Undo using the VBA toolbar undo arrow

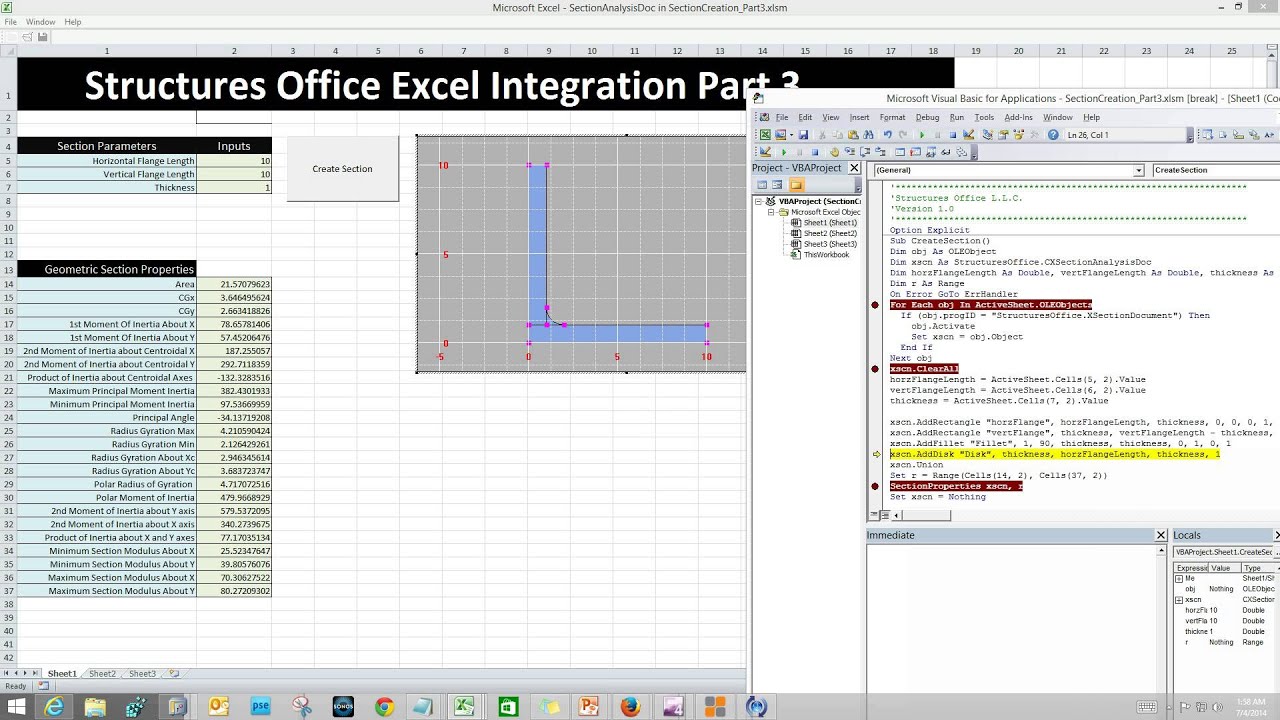click(887, 135)
